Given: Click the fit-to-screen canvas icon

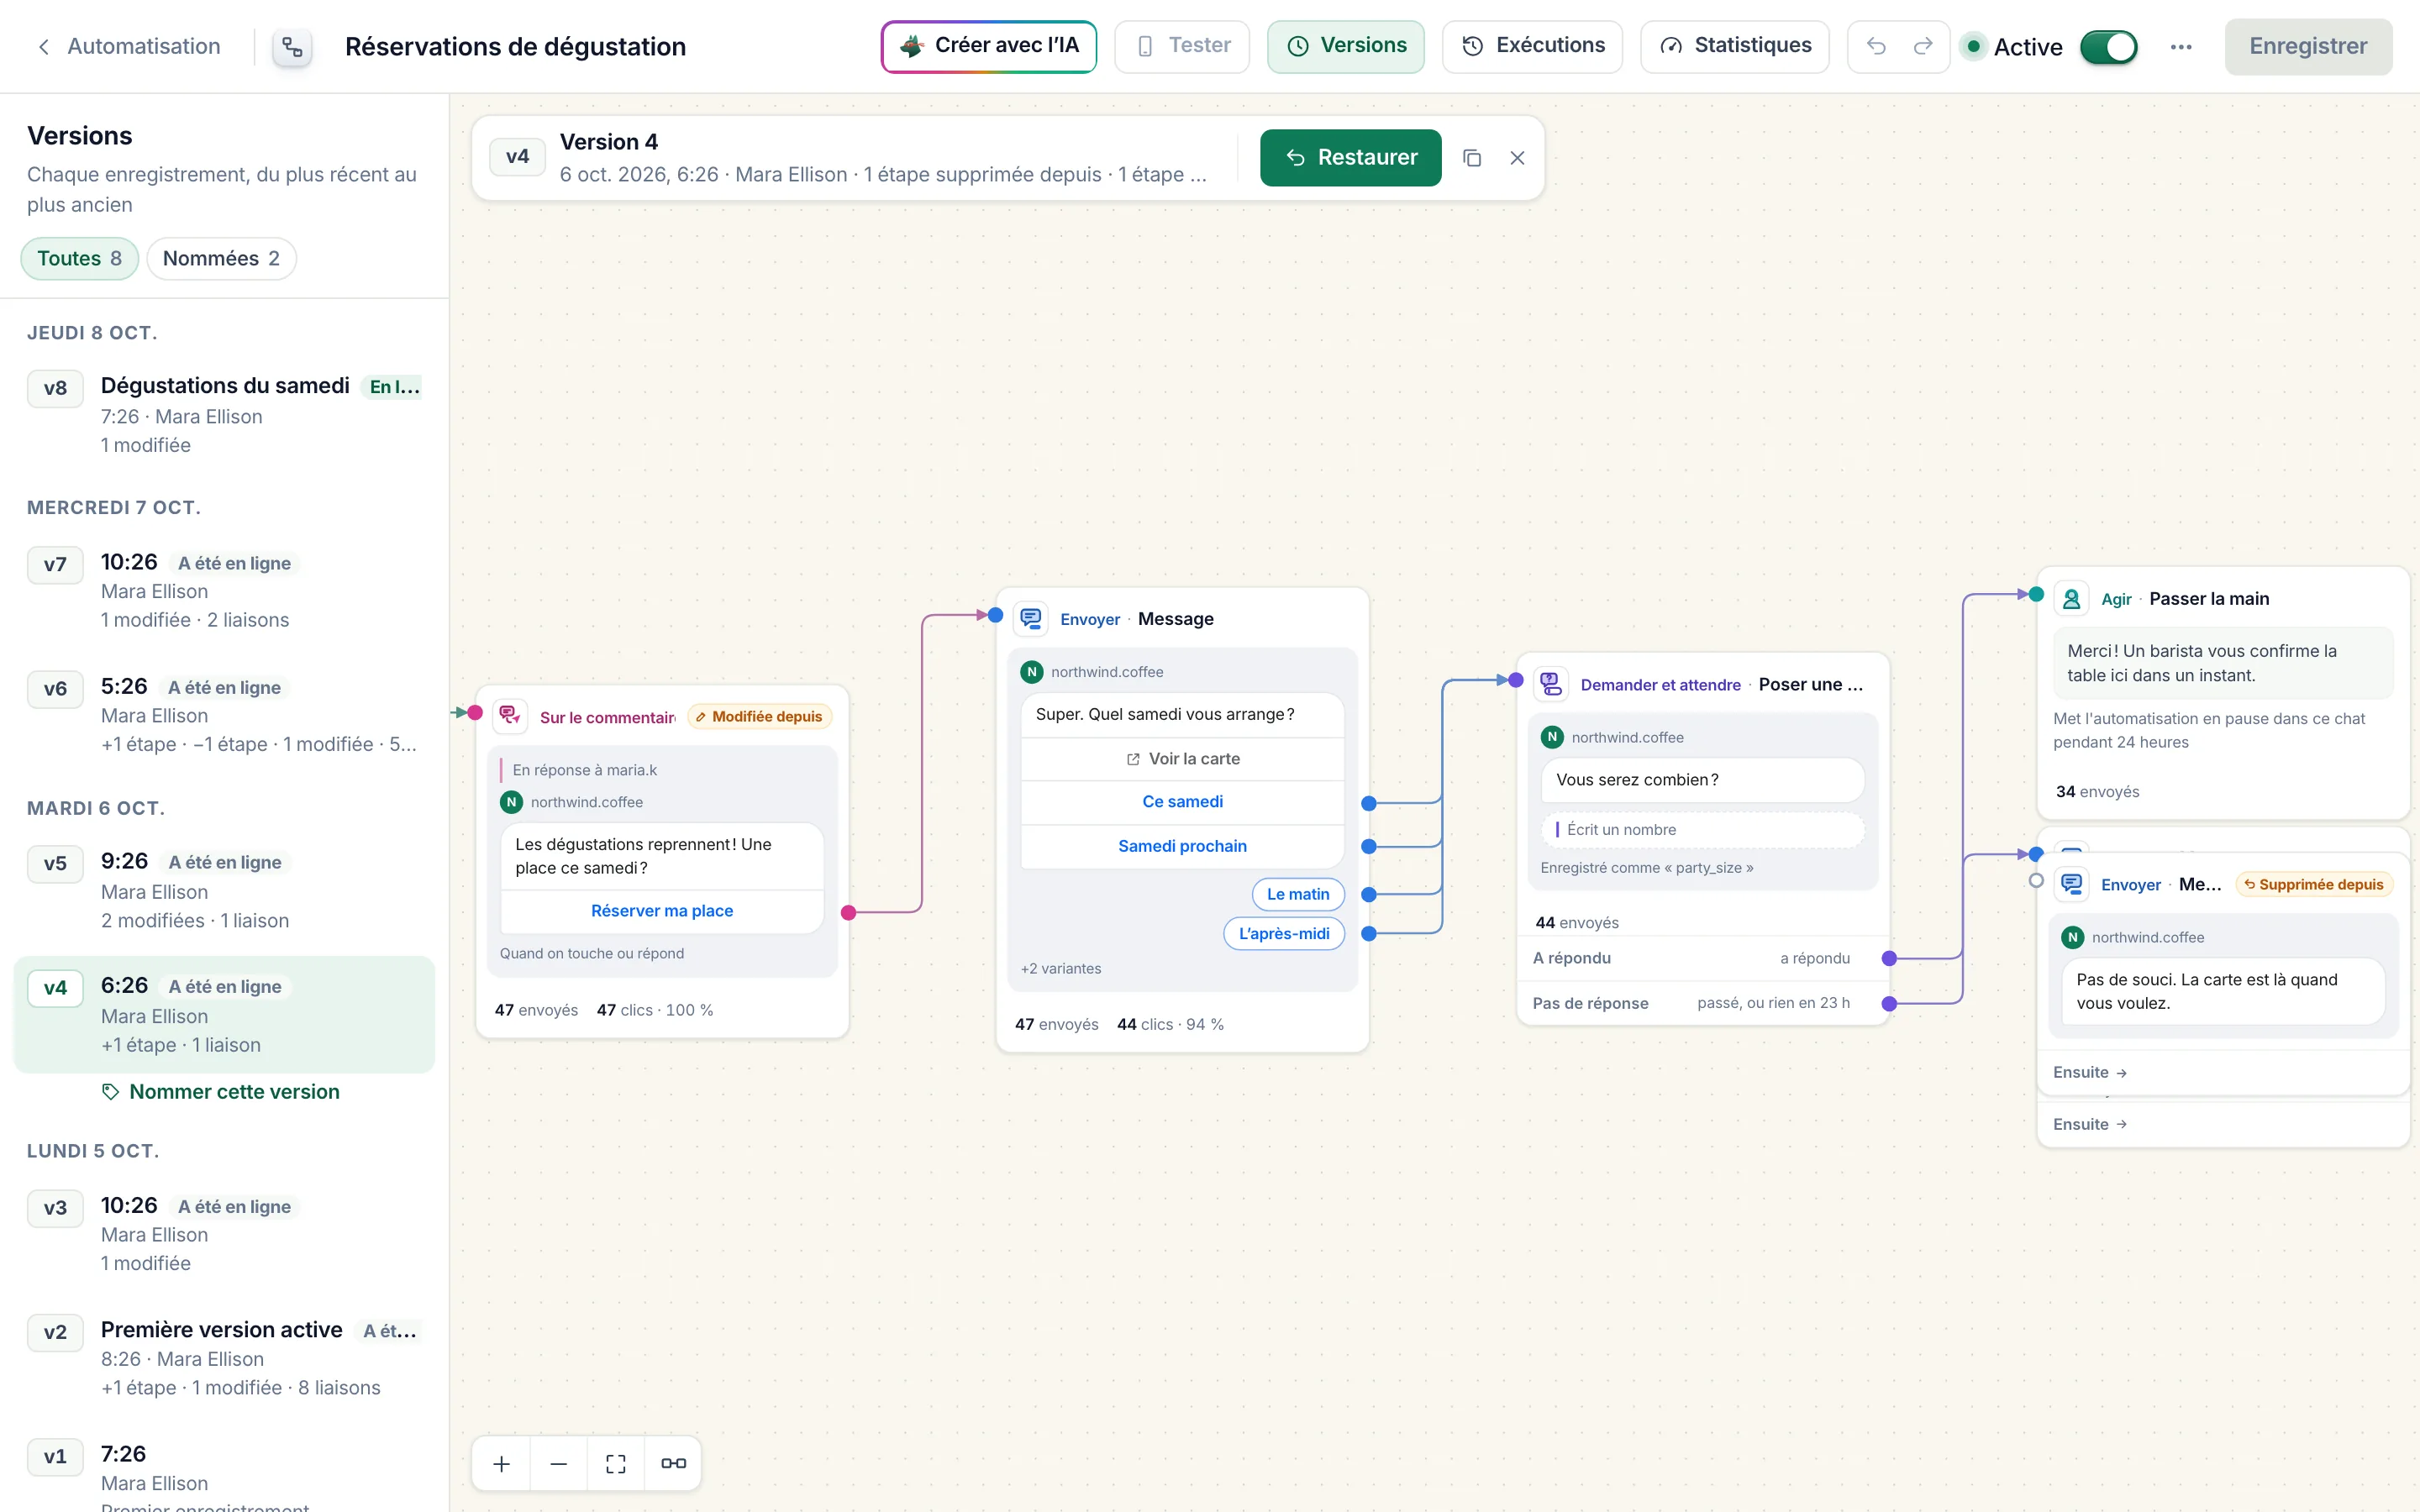Looking at the screenshot, I should pyautogui.click(x=616, y=1463).
